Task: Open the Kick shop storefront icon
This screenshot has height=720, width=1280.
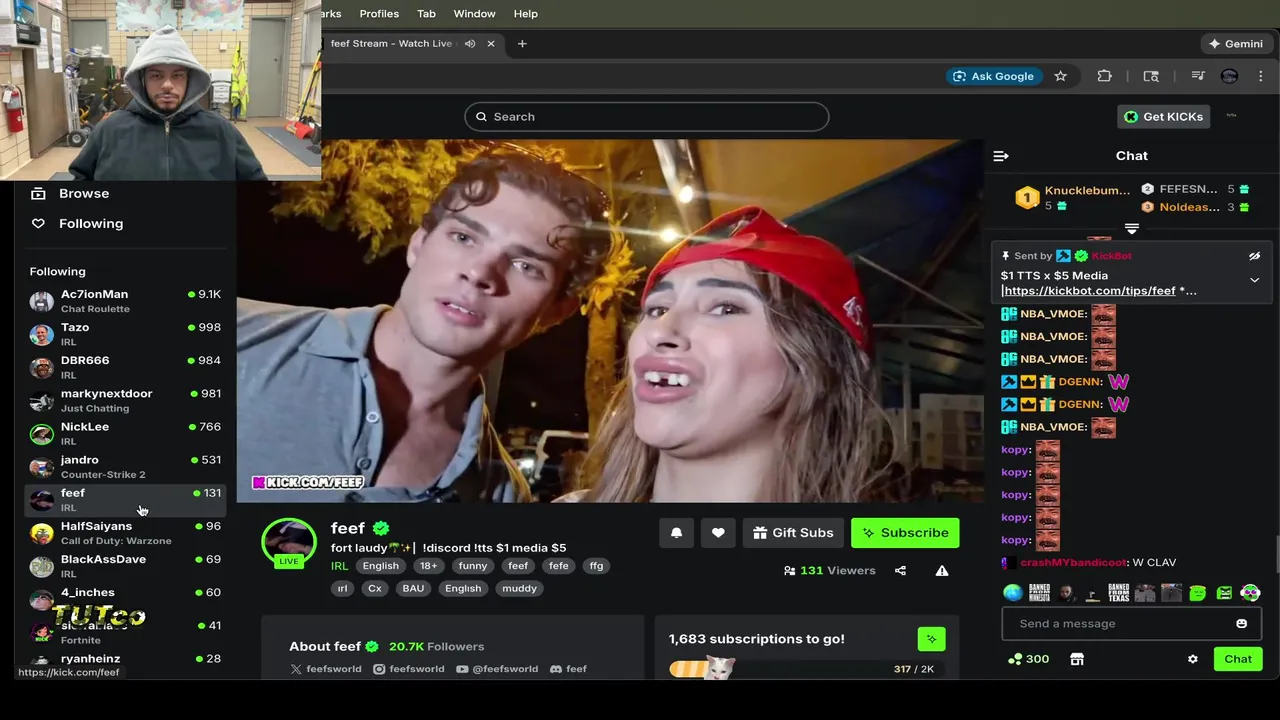Action: pos(1077,659)
